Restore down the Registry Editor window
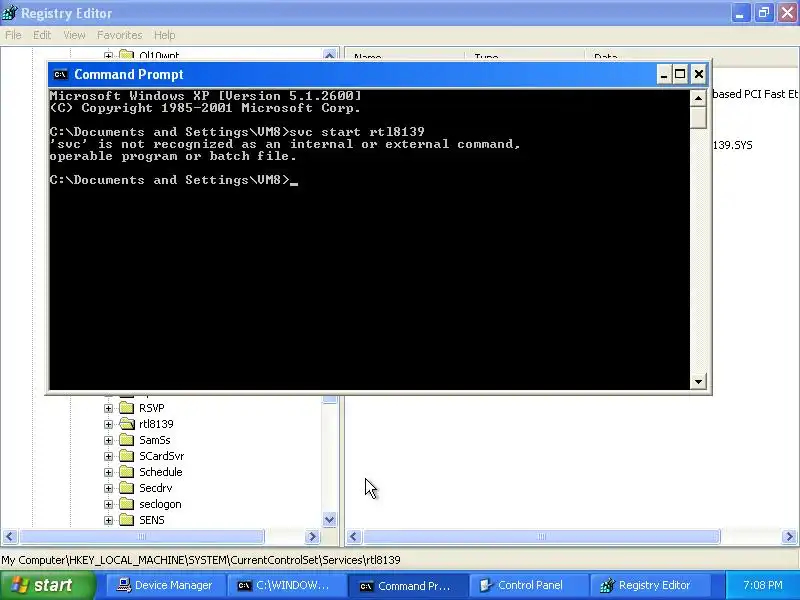The height and width of the screenshot is (600, 800). (x=764, y=13)
